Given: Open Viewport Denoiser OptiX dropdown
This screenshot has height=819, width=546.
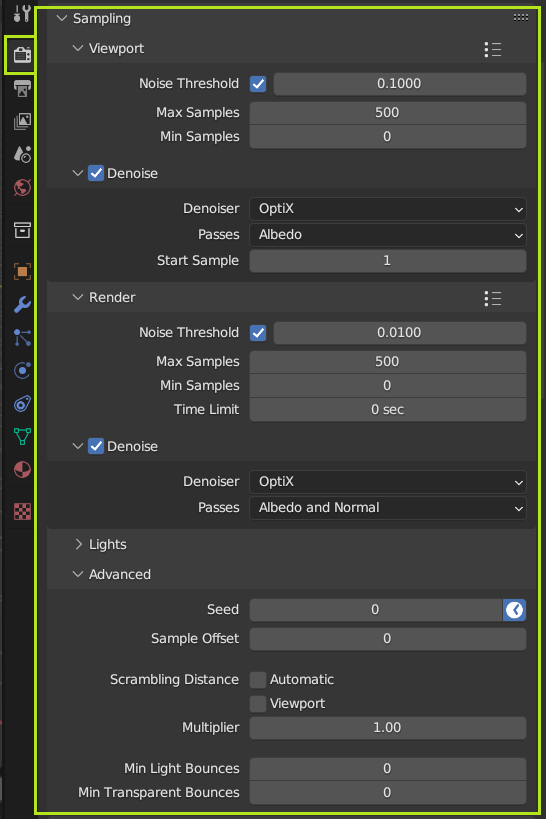Looking at the screenshot, I should pyautogui.click(x=388, y=209).
